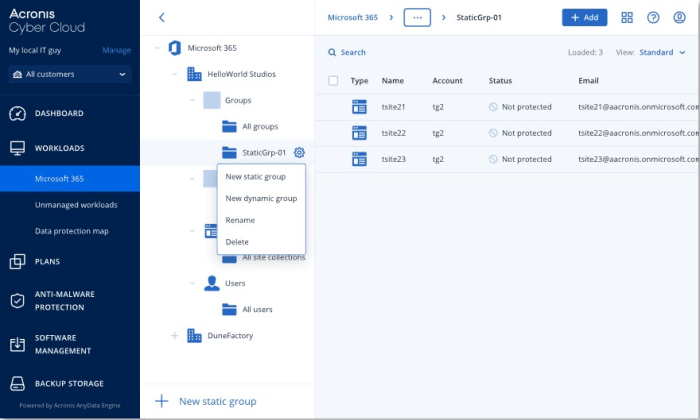
Task: Click the DuneFactory building icon
Action: tap(194, 336)
